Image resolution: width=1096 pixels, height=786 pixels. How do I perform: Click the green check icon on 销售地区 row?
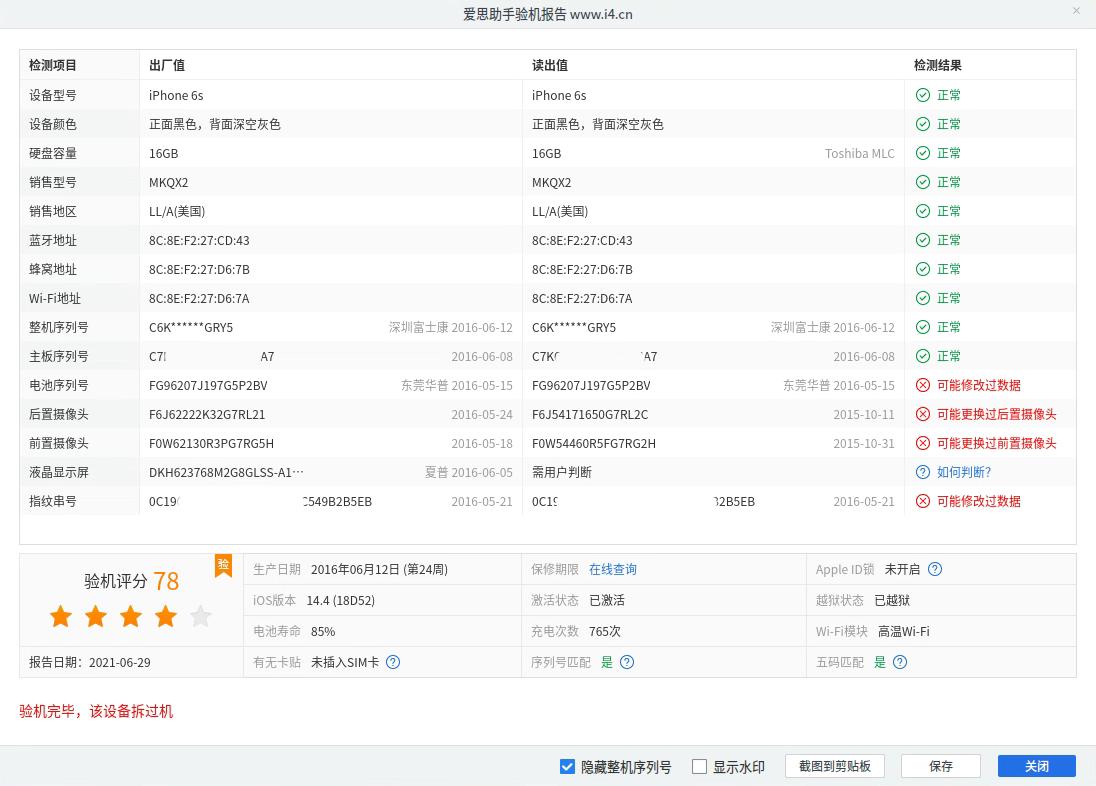(922, 211)
